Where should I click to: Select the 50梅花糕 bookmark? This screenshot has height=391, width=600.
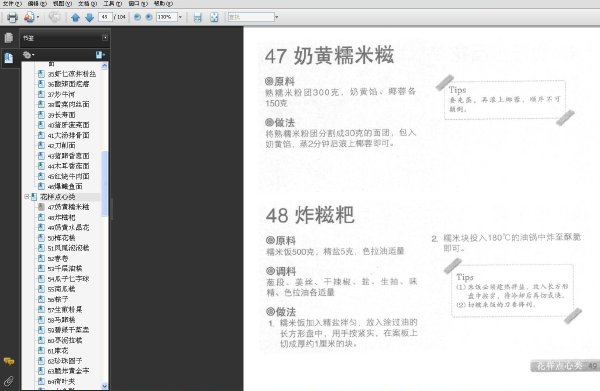click(x=61, y=238)
